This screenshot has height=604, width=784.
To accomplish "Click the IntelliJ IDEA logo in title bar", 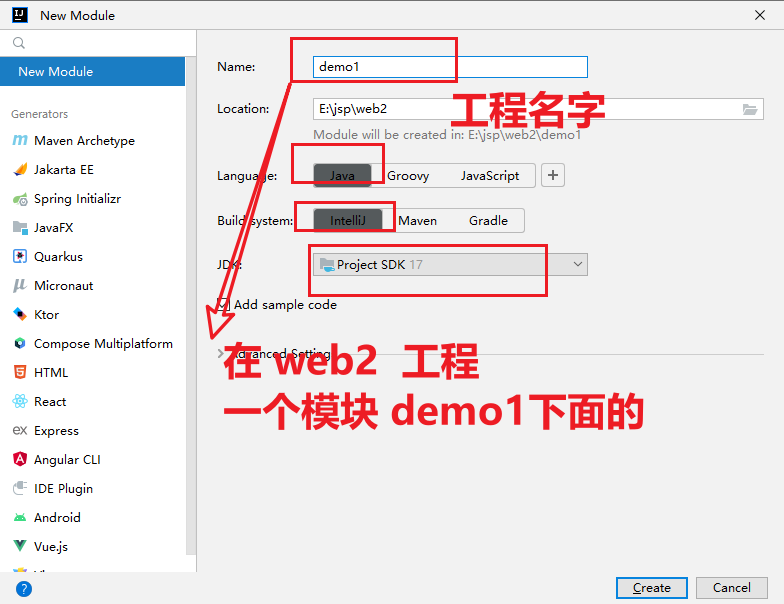I will pos(20,15).
